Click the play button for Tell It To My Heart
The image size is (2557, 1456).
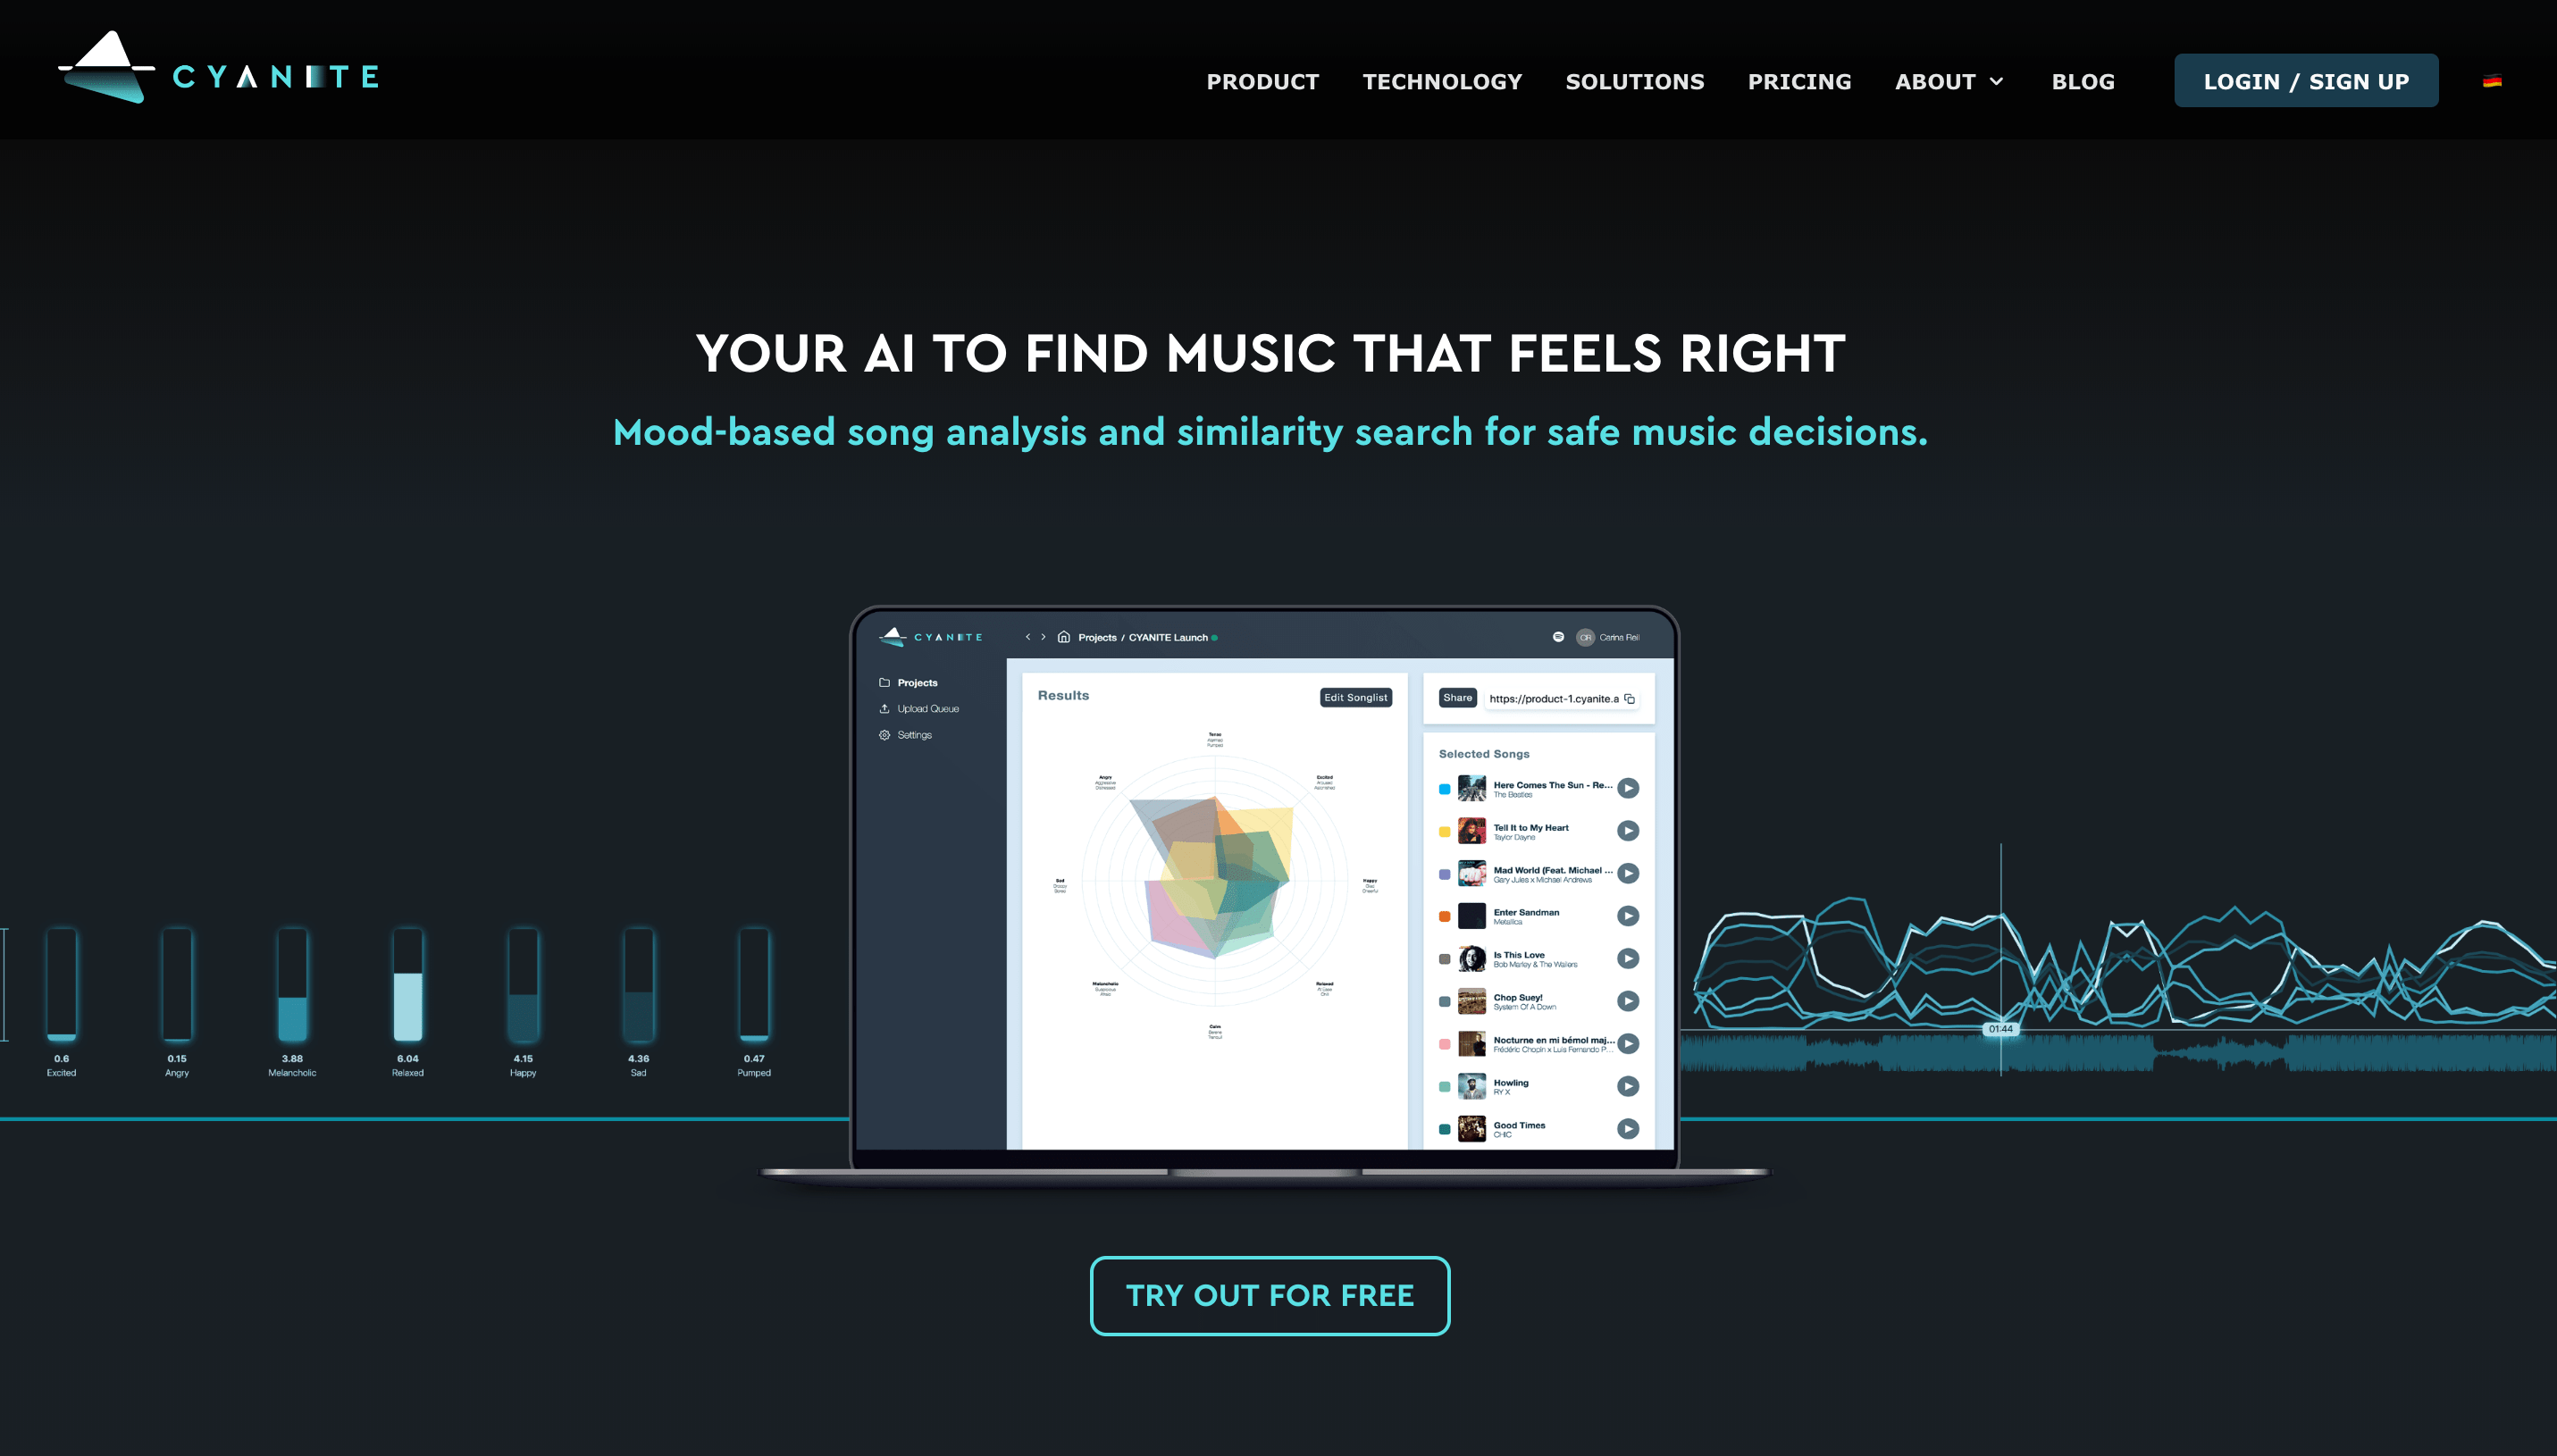[x=1628, y=831]
